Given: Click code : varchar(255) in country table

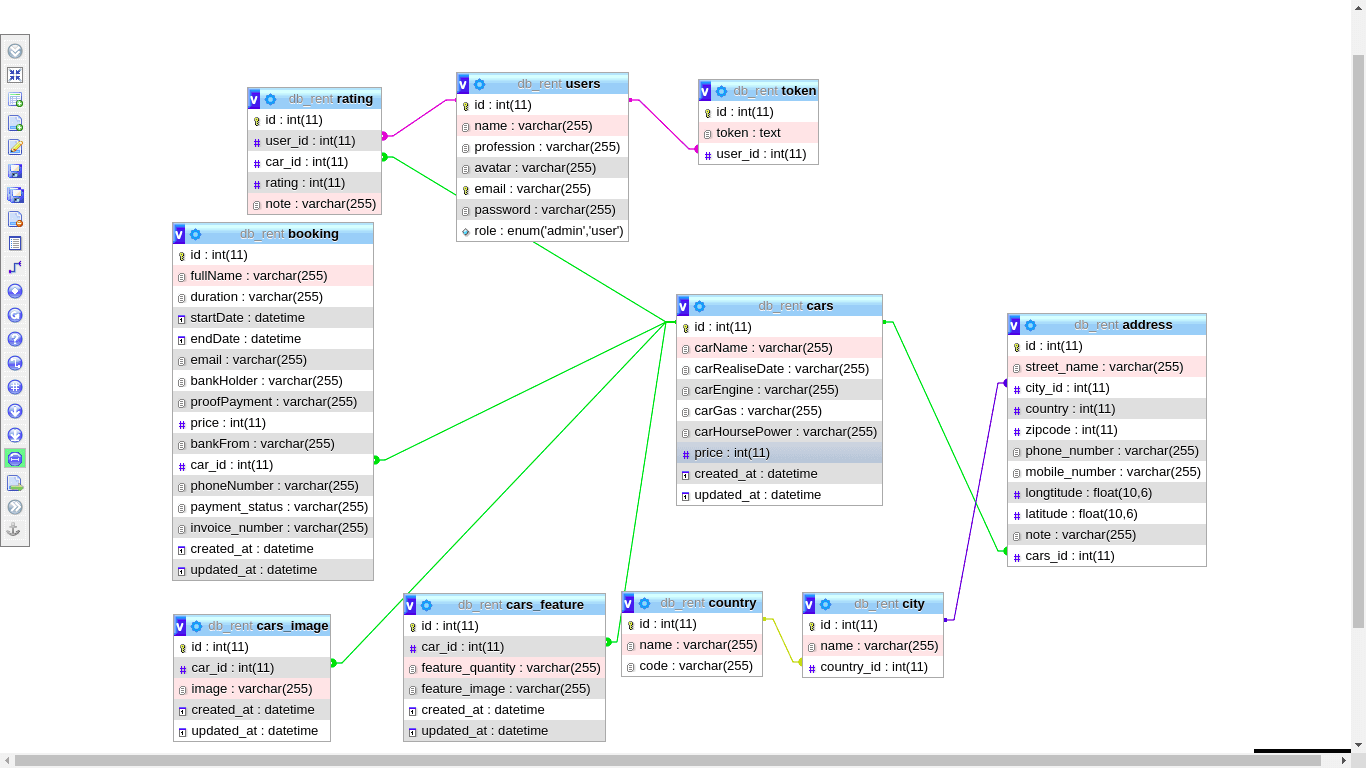Looking at the screenshot, I should pyautogui.click(x=692, y=666).
